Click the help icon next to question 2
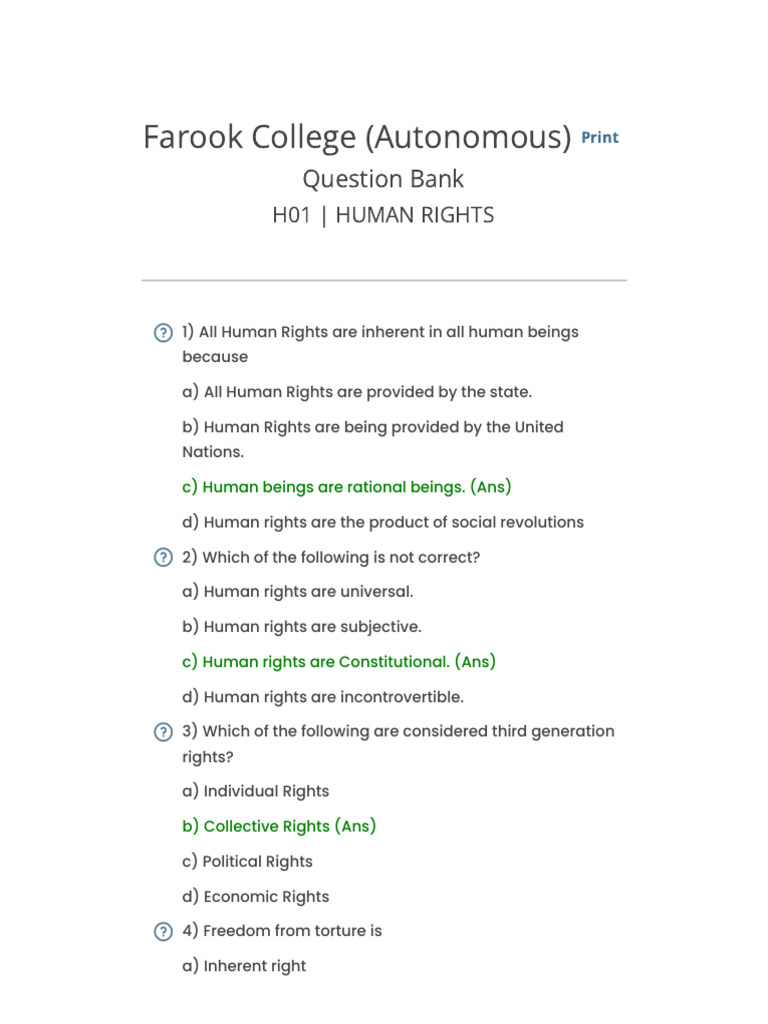 163,558
